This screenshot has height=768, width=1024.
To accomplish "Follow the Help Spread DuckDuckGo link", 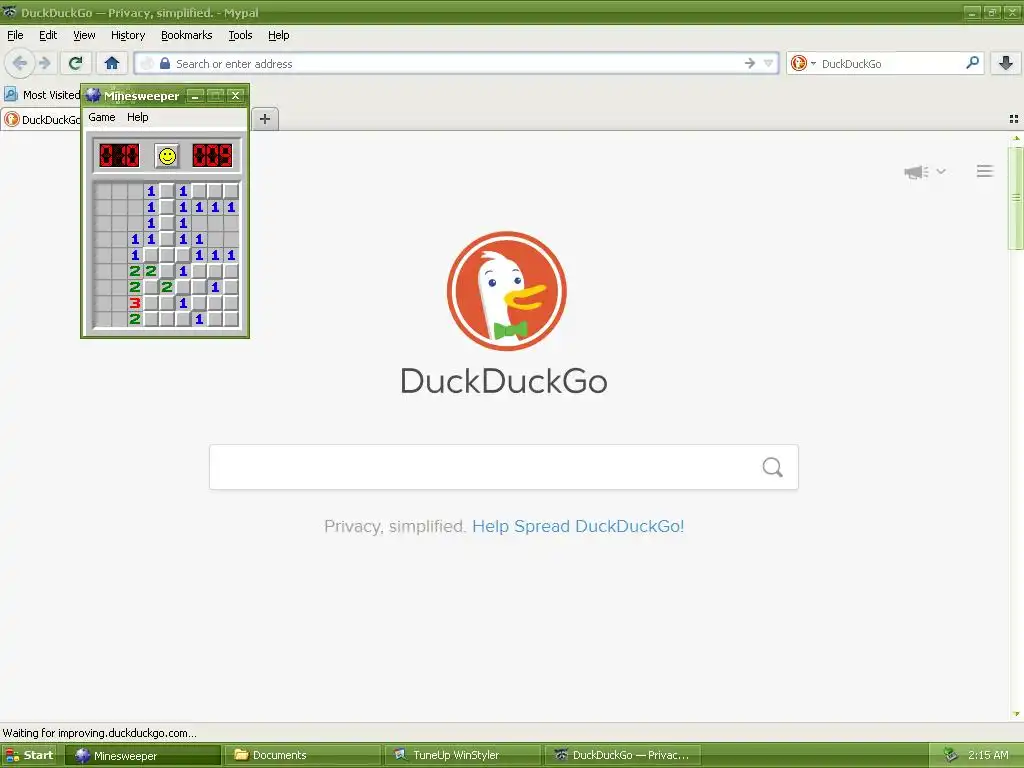I will pos(578,526).
